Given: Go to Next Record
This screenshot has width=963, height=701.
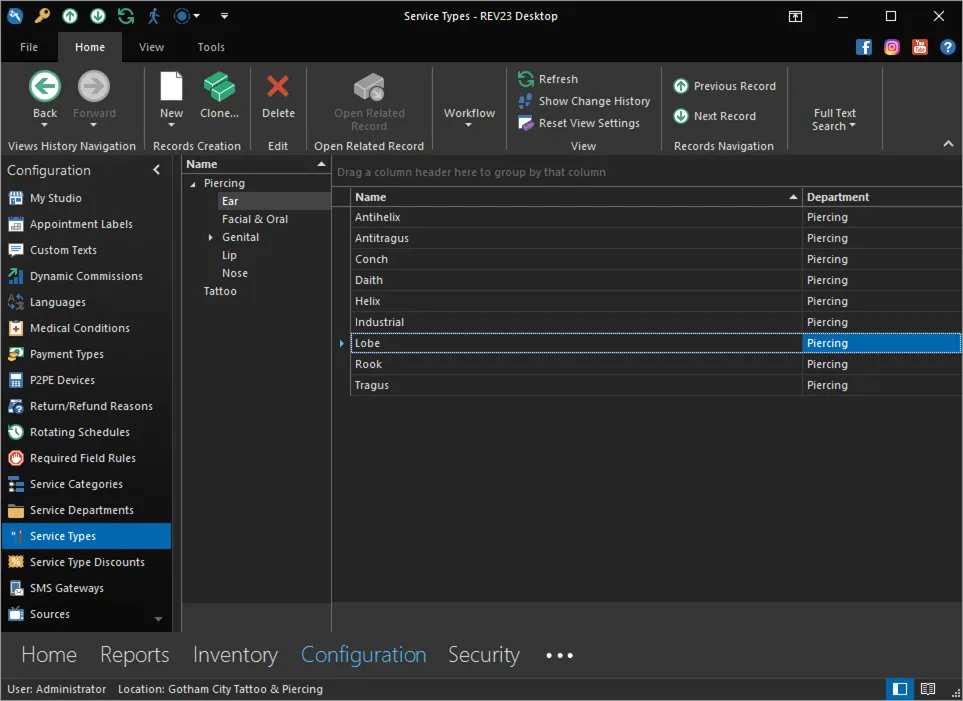Looking at the screenshot, I should point(715,116).
